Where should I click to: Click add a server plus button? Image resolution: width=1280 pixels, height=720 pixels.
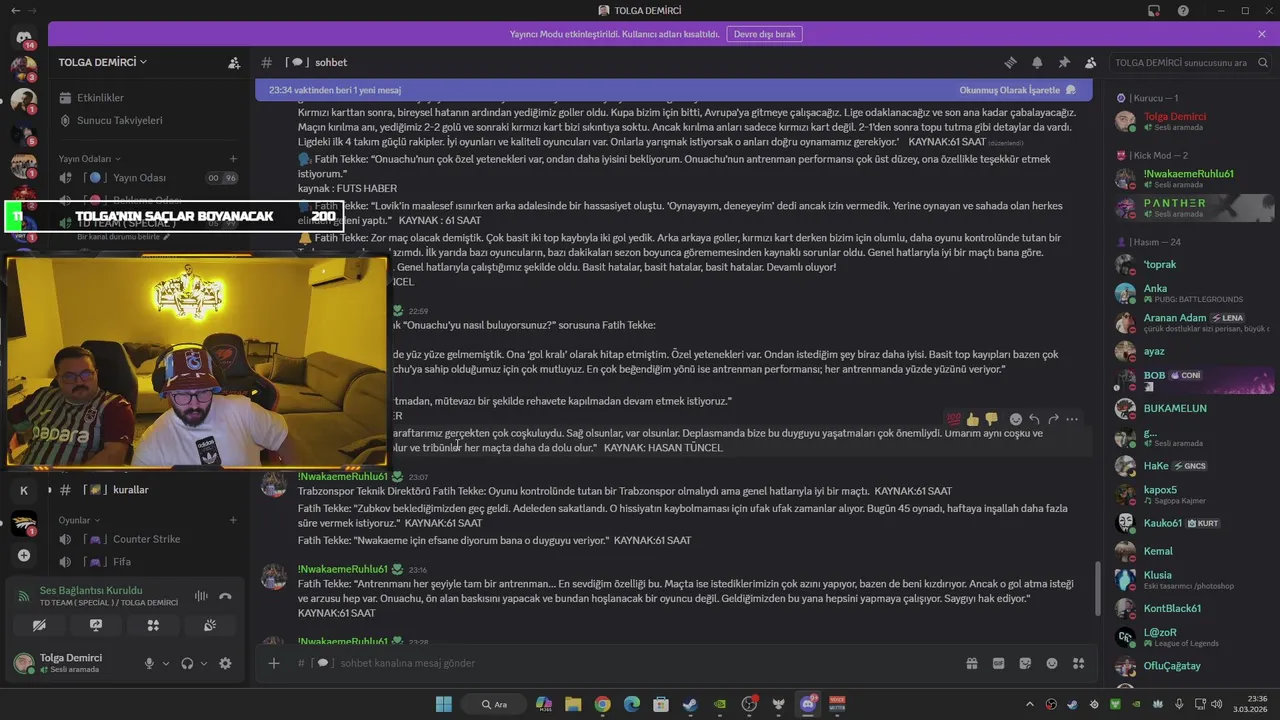pos(24,555)
